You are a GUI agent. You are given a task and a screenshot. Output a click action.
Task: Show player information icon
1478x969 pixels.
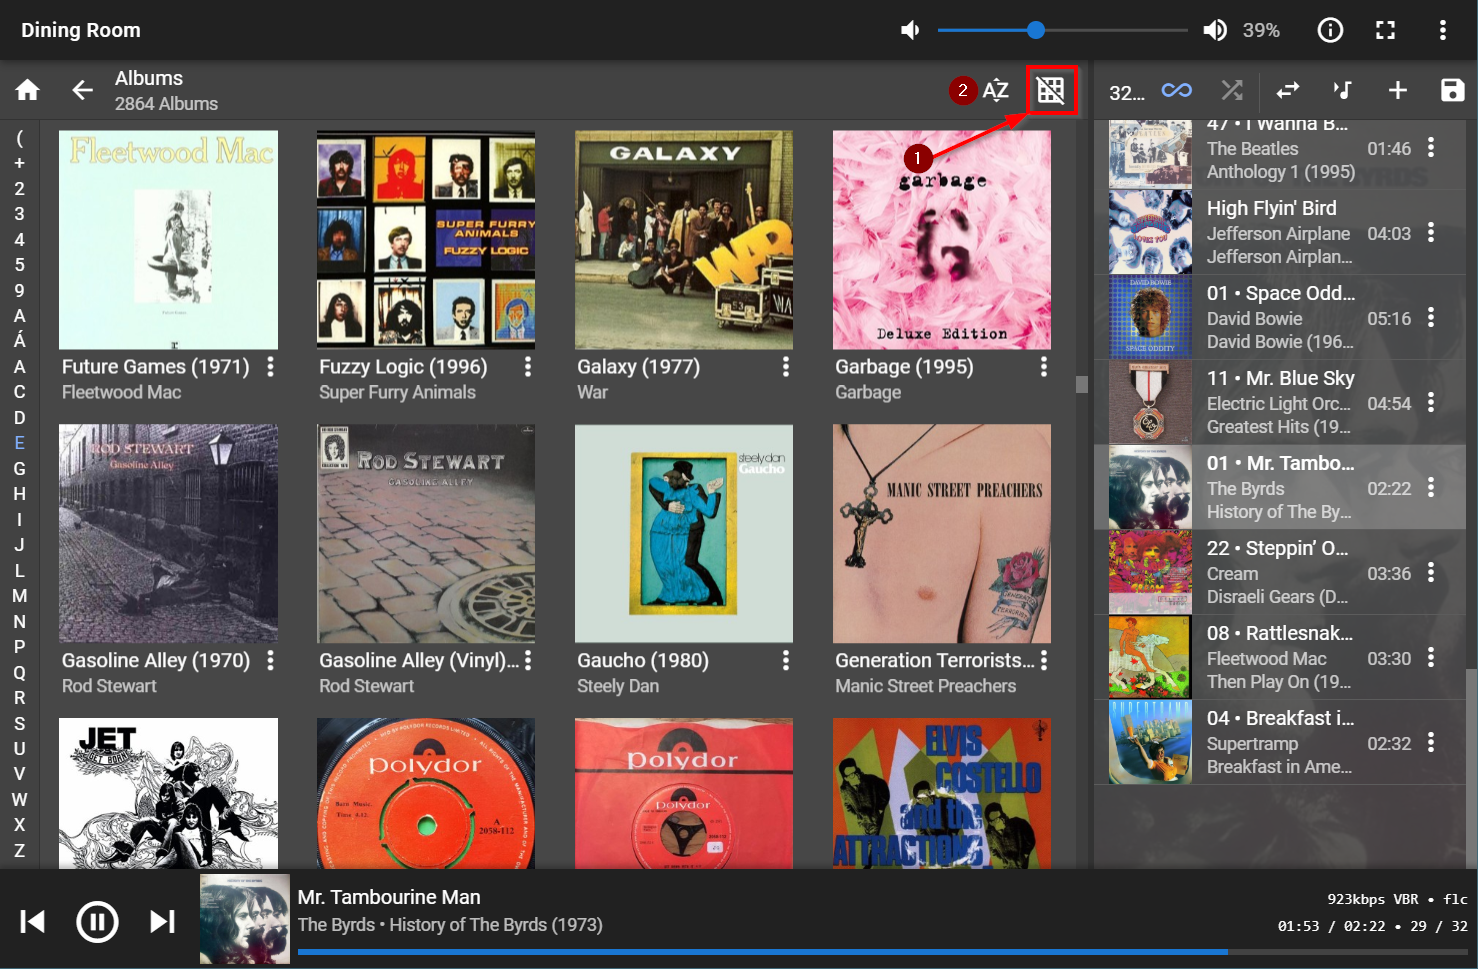(x=1330, y=30)
